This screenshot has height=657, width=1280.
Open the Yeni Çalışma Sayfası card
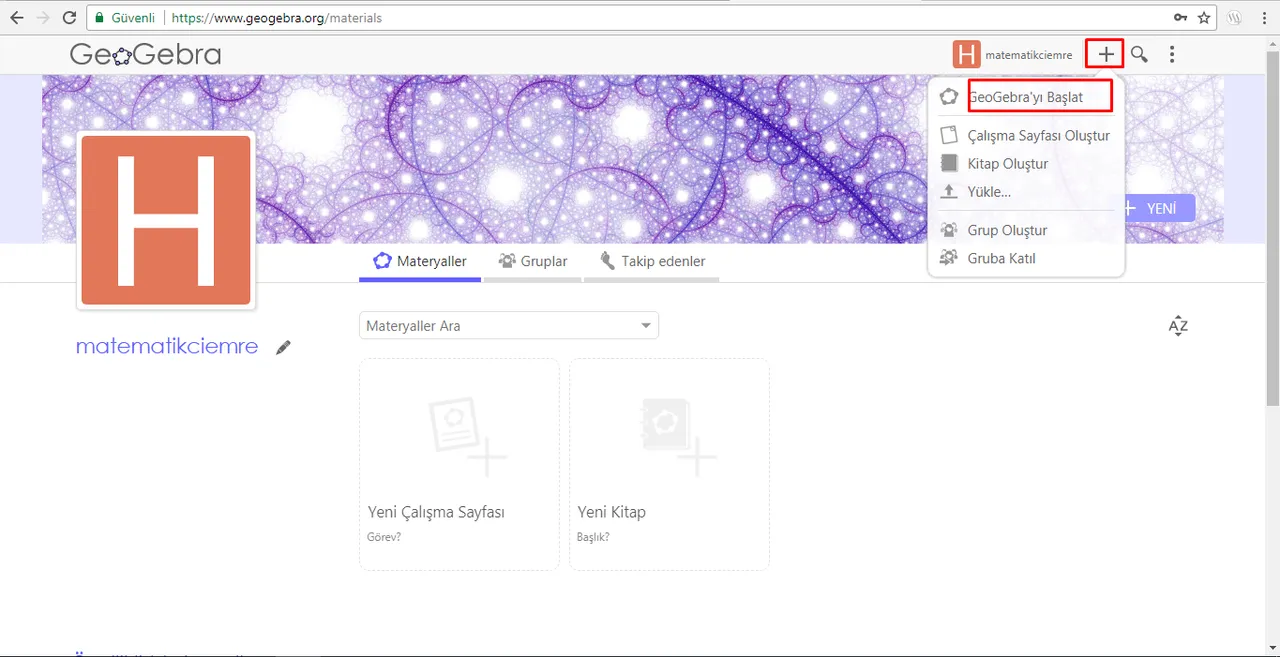(459, 464)
